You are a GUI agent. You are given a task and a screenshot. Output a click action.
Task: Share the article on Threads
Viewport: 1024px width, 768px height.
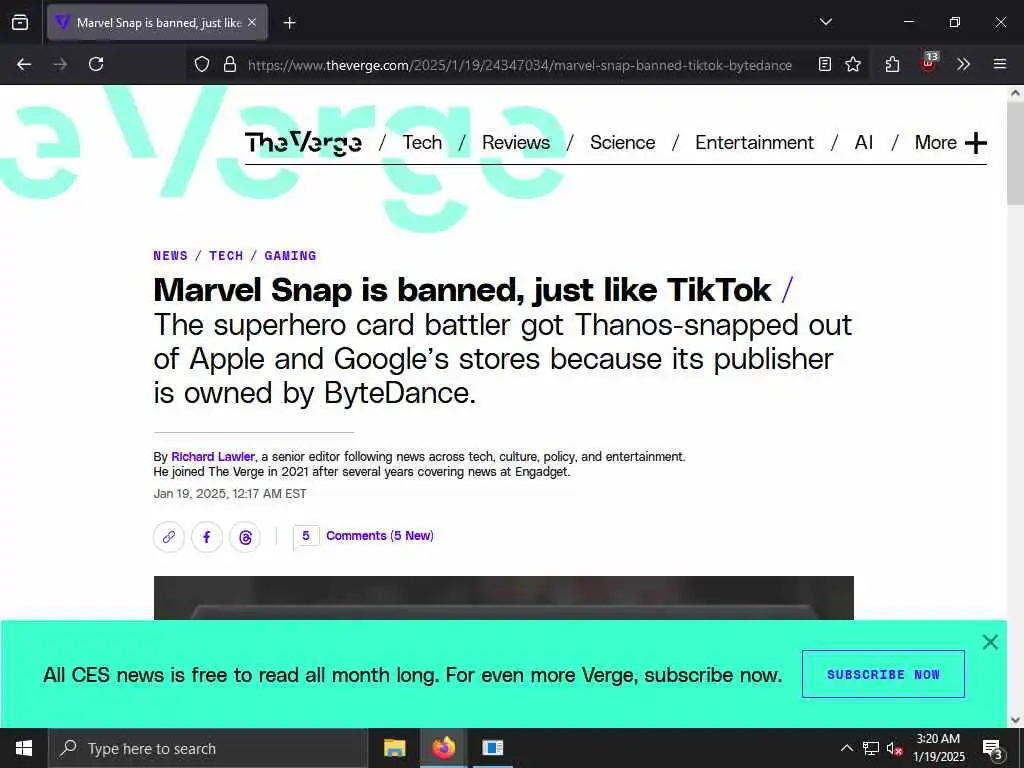(245, 537)
